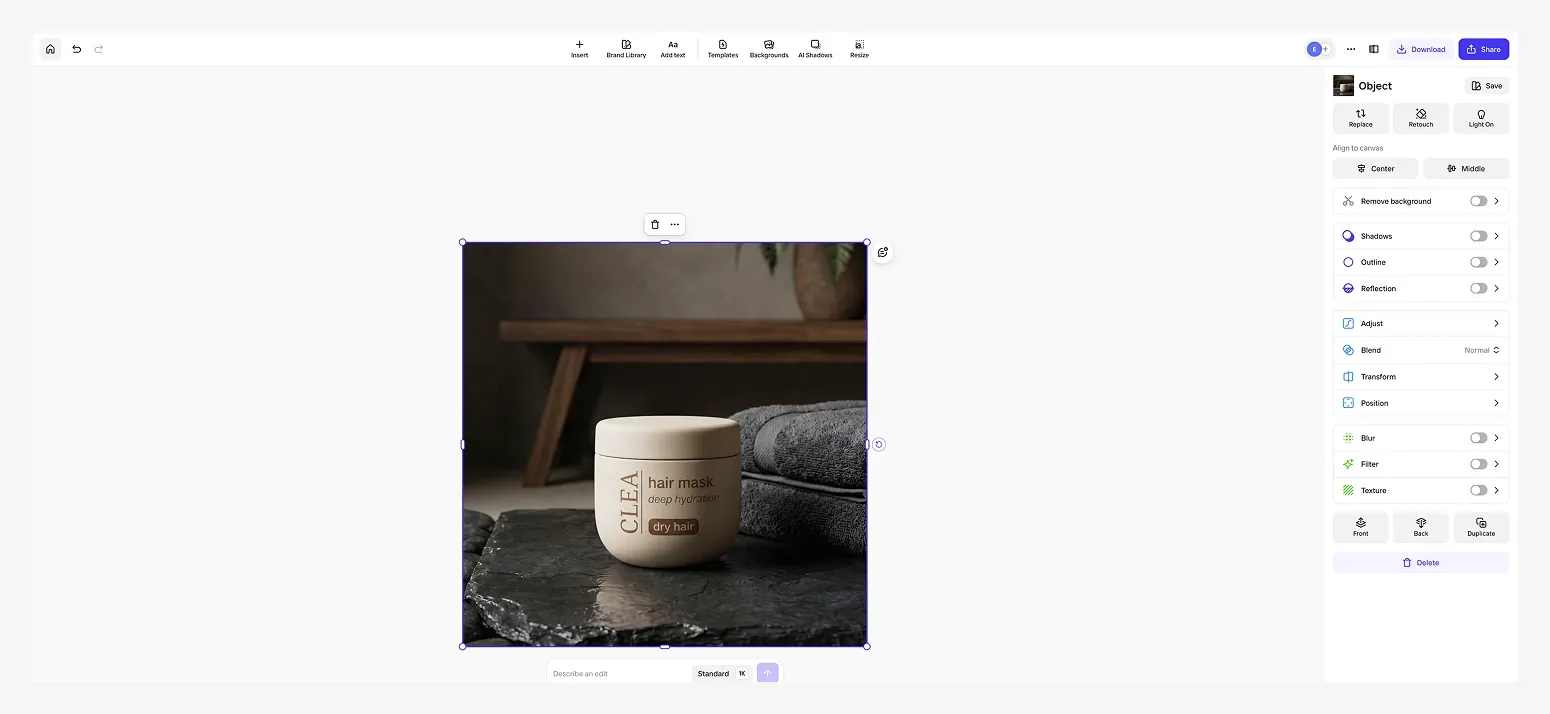
Task: Go to the home screen icon
Action: pos(50,49)
